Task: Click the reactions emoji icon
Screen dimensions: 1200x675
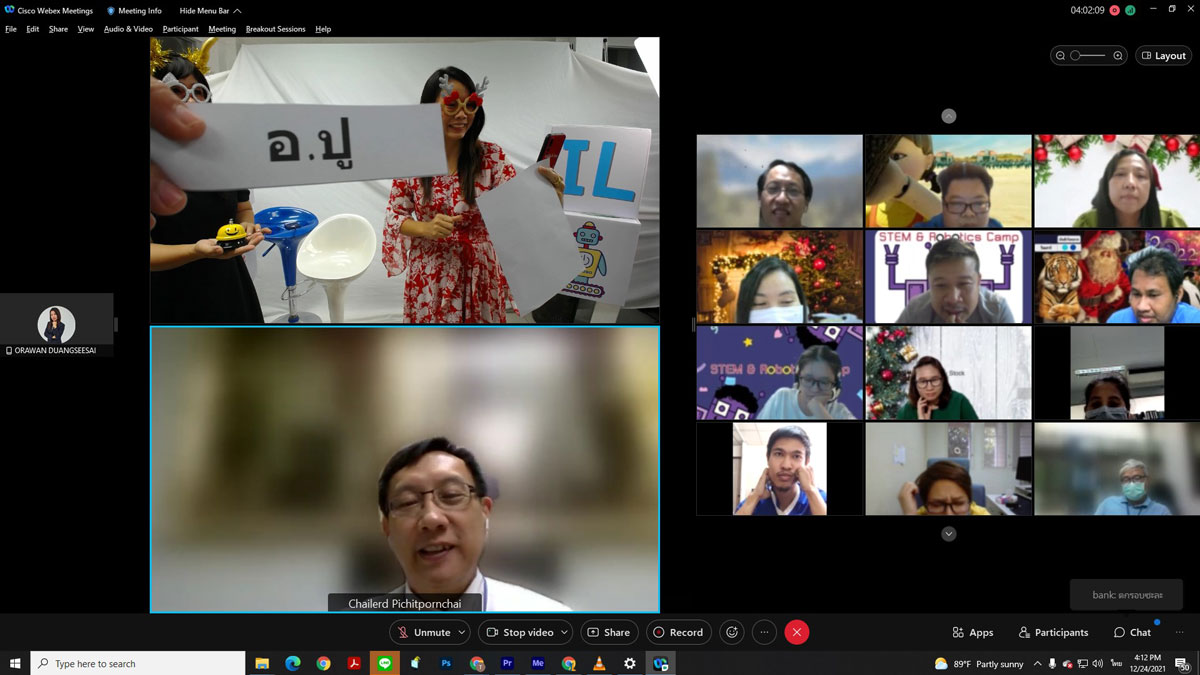Action: click(732, 632)
